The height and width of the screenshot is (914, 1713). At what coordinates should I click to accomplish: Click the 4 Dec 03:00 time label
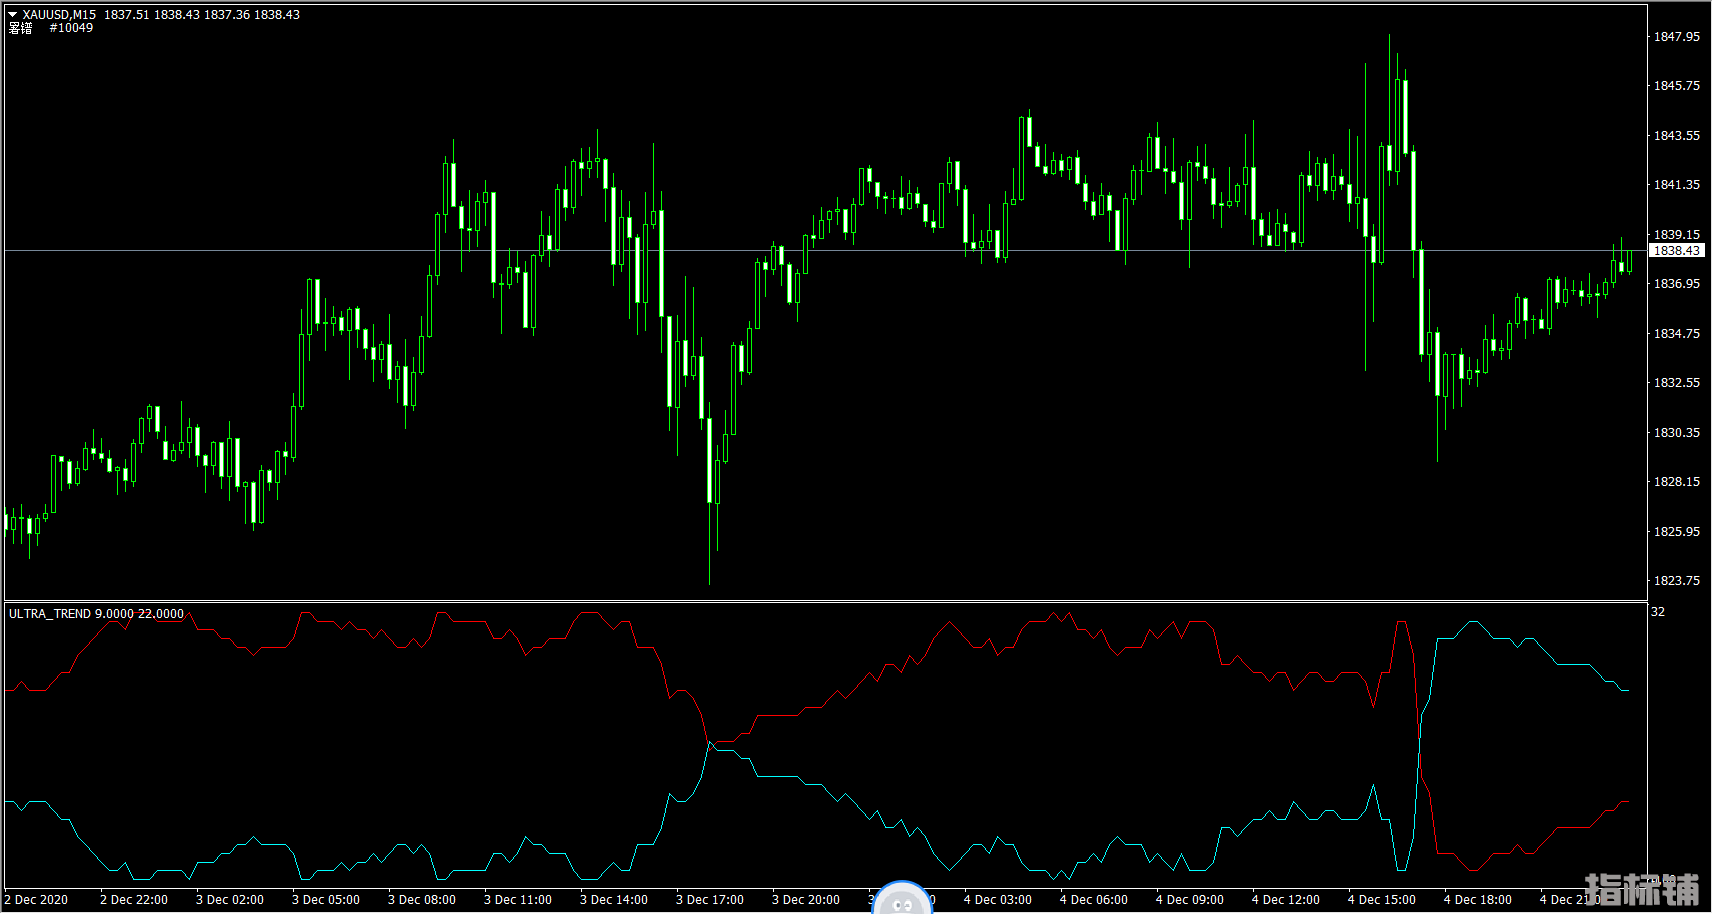click(x=998, y=900)
